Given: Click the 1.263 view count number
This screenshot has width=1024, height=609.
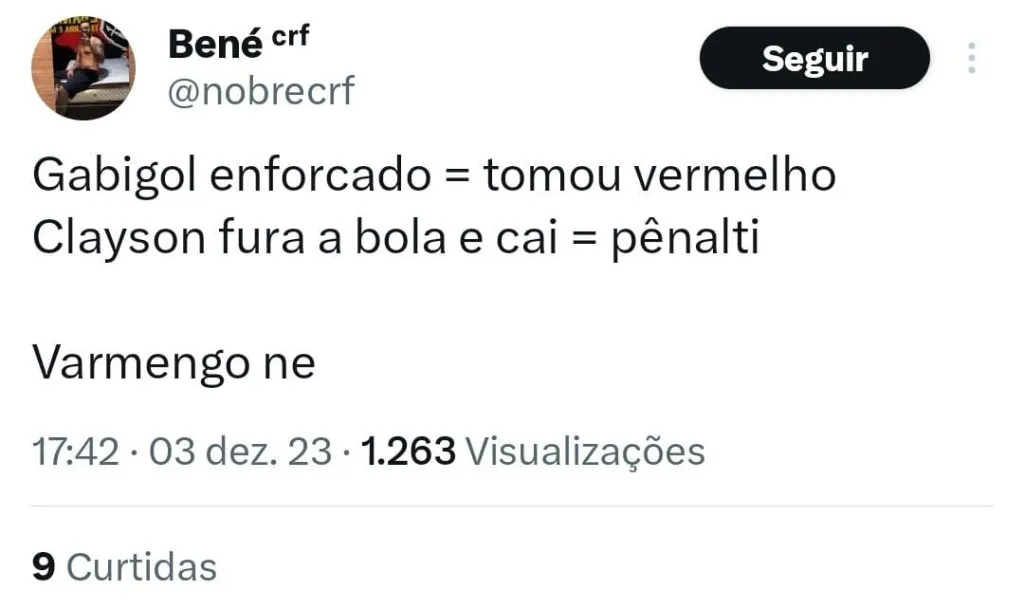Looking at the screenshot, I should pos(408,452).
